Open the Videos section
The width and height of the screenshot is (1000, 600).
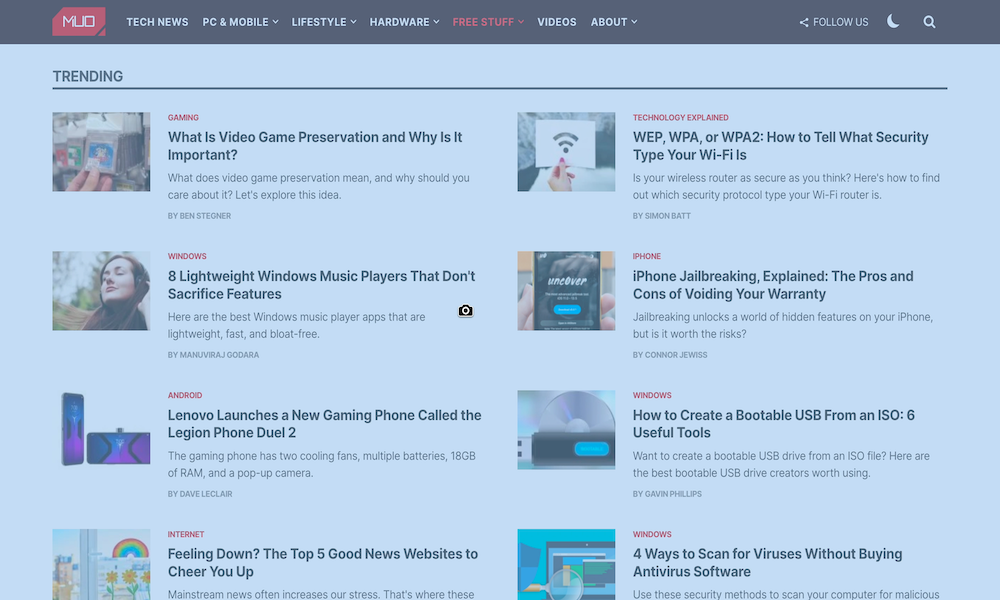click(557, 21)
